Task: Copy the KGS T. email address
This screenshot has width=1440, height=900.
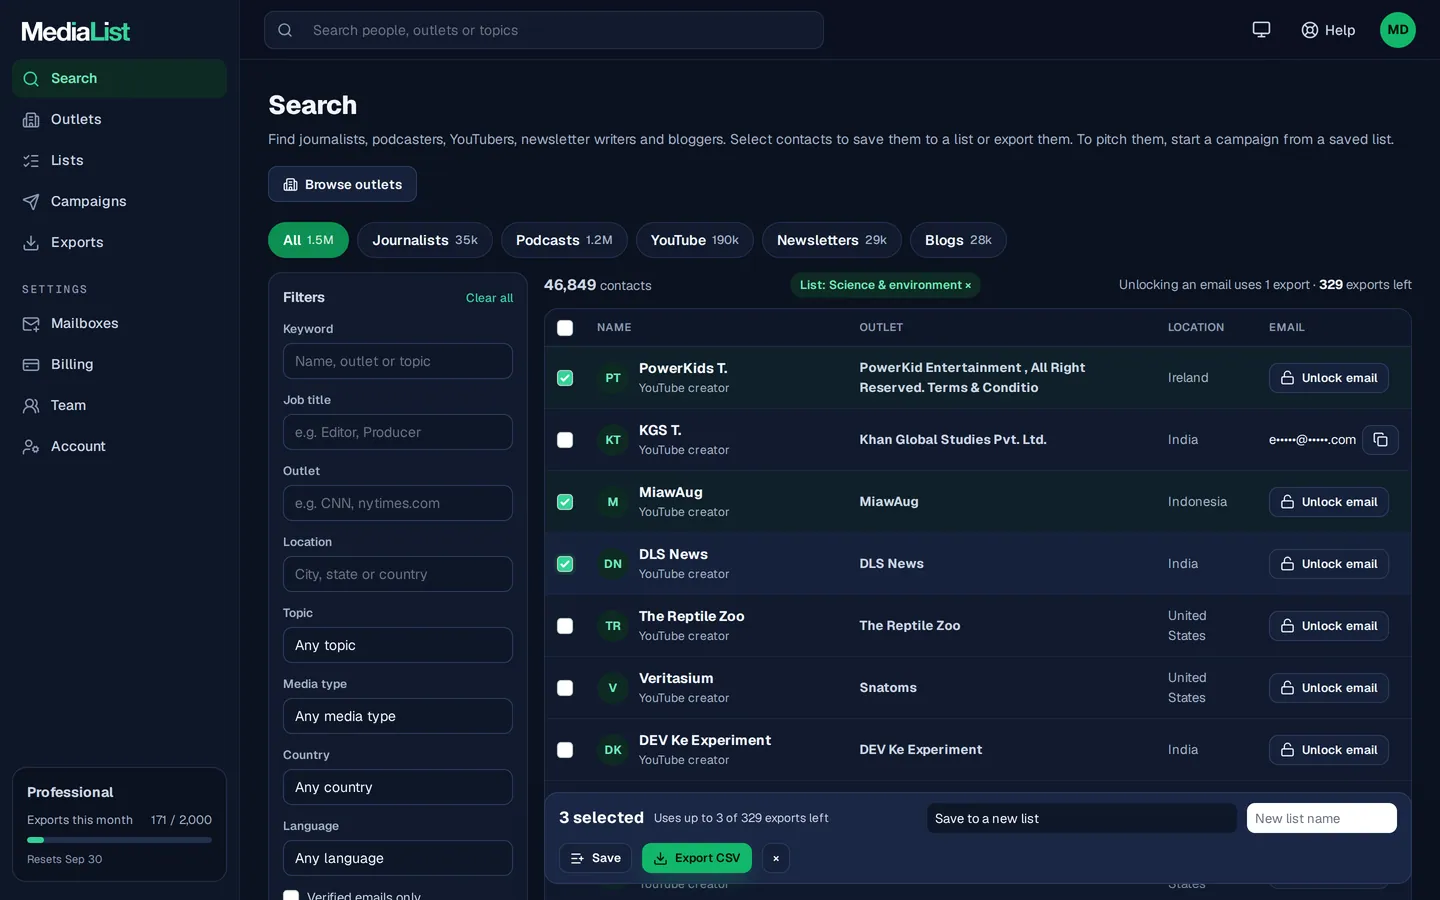Action: pyautogui.click(x=1380, y=440)
